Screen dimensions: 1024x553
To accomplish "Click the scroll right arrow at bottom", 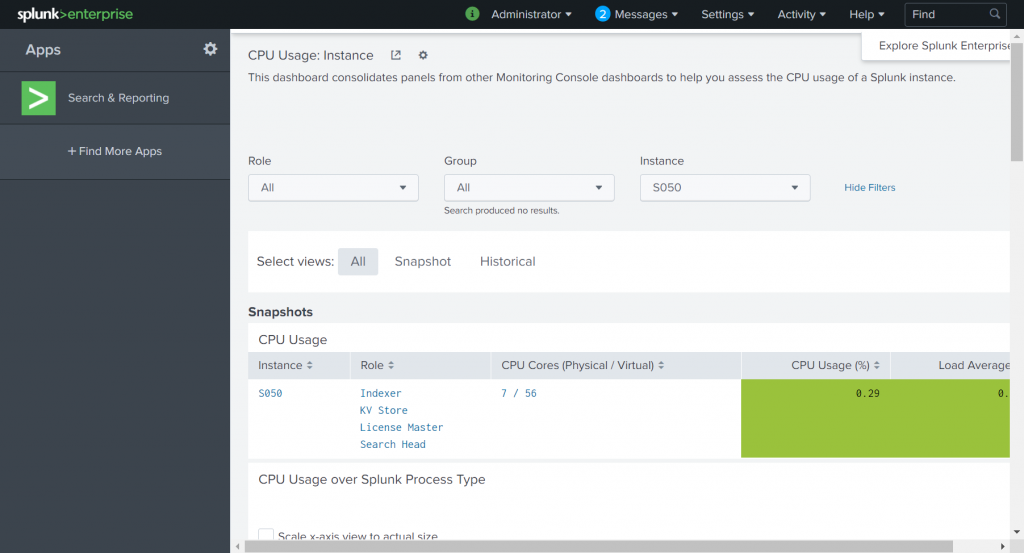I will (x=1002, y=546).
